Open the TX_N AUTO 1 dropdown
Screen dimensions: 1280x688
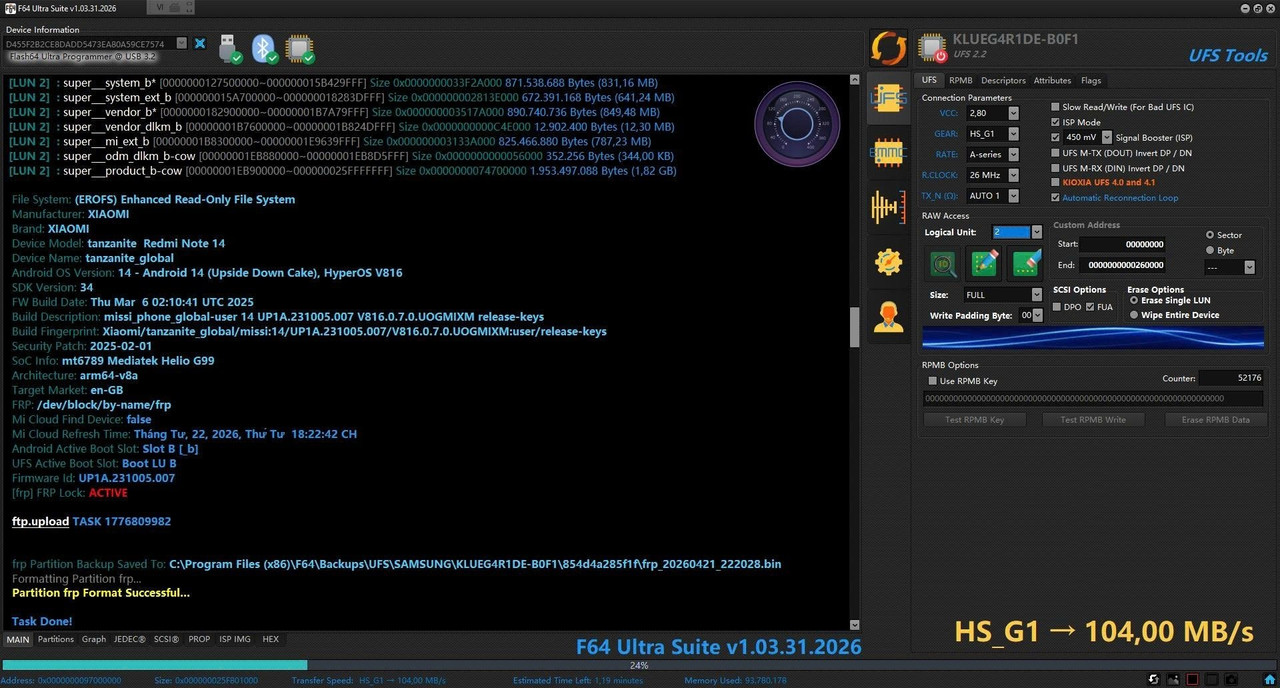[1013, 196]
